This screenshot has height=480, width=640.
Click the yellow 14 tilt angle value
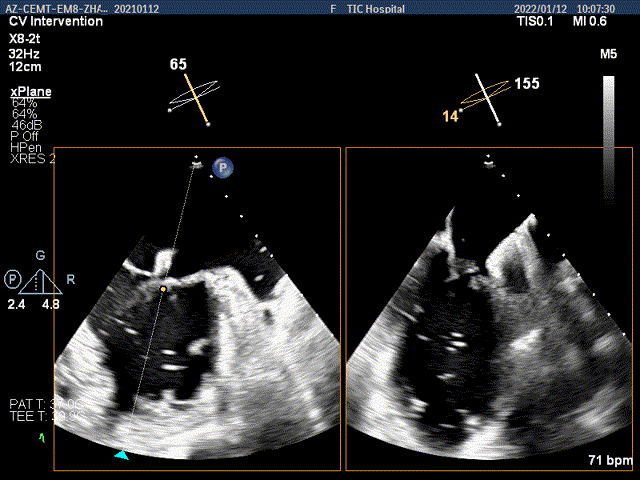click(450, 117)
